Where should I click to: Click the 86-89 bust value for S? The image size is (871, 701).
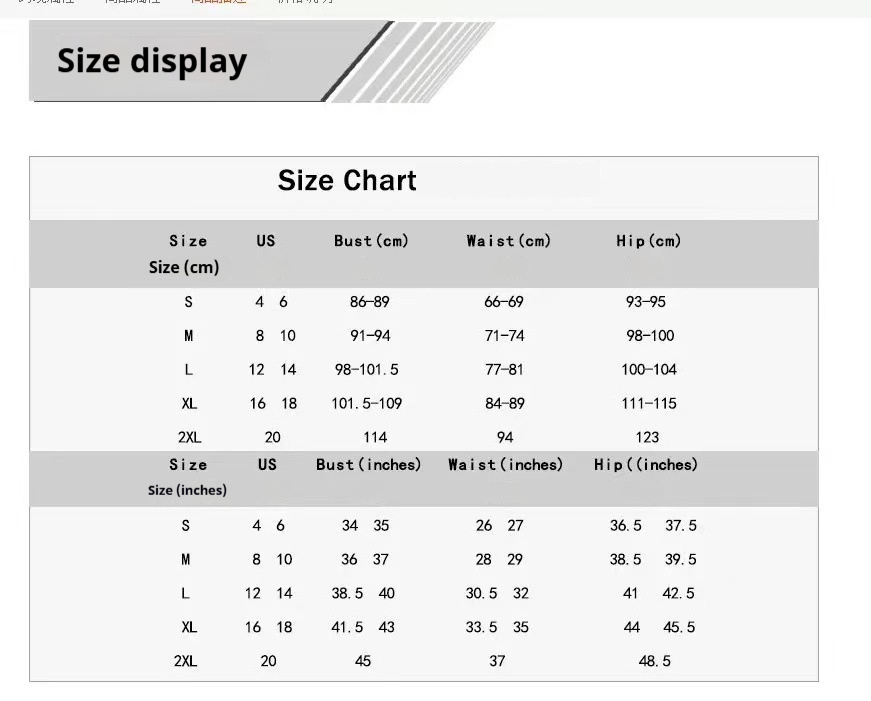[369, 302]
